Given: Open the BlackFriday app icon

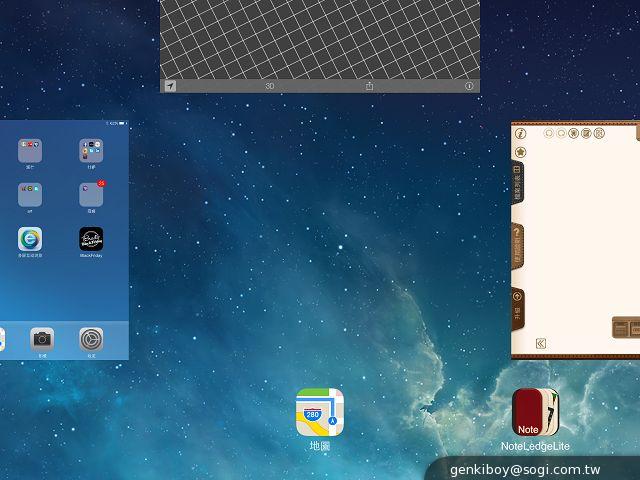Looking at the screenshot, I should click(x=91, y=240).
